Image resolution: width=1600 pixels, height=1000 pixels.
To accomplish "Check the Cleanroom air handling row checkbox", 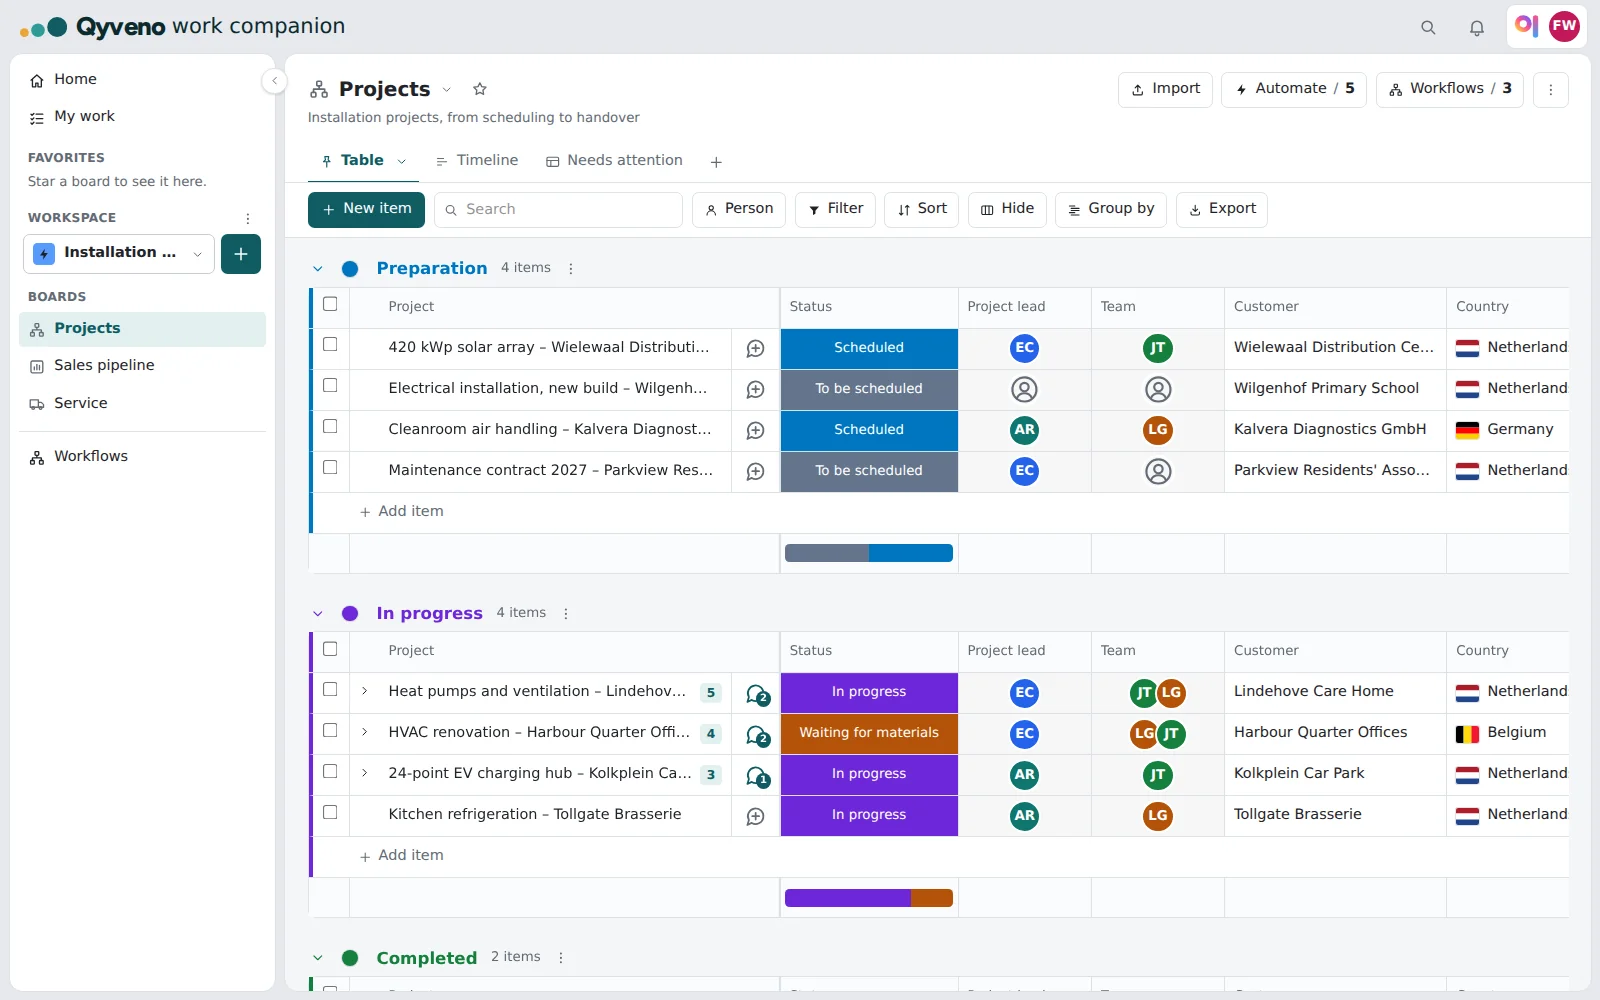I will tap(330, 426).
